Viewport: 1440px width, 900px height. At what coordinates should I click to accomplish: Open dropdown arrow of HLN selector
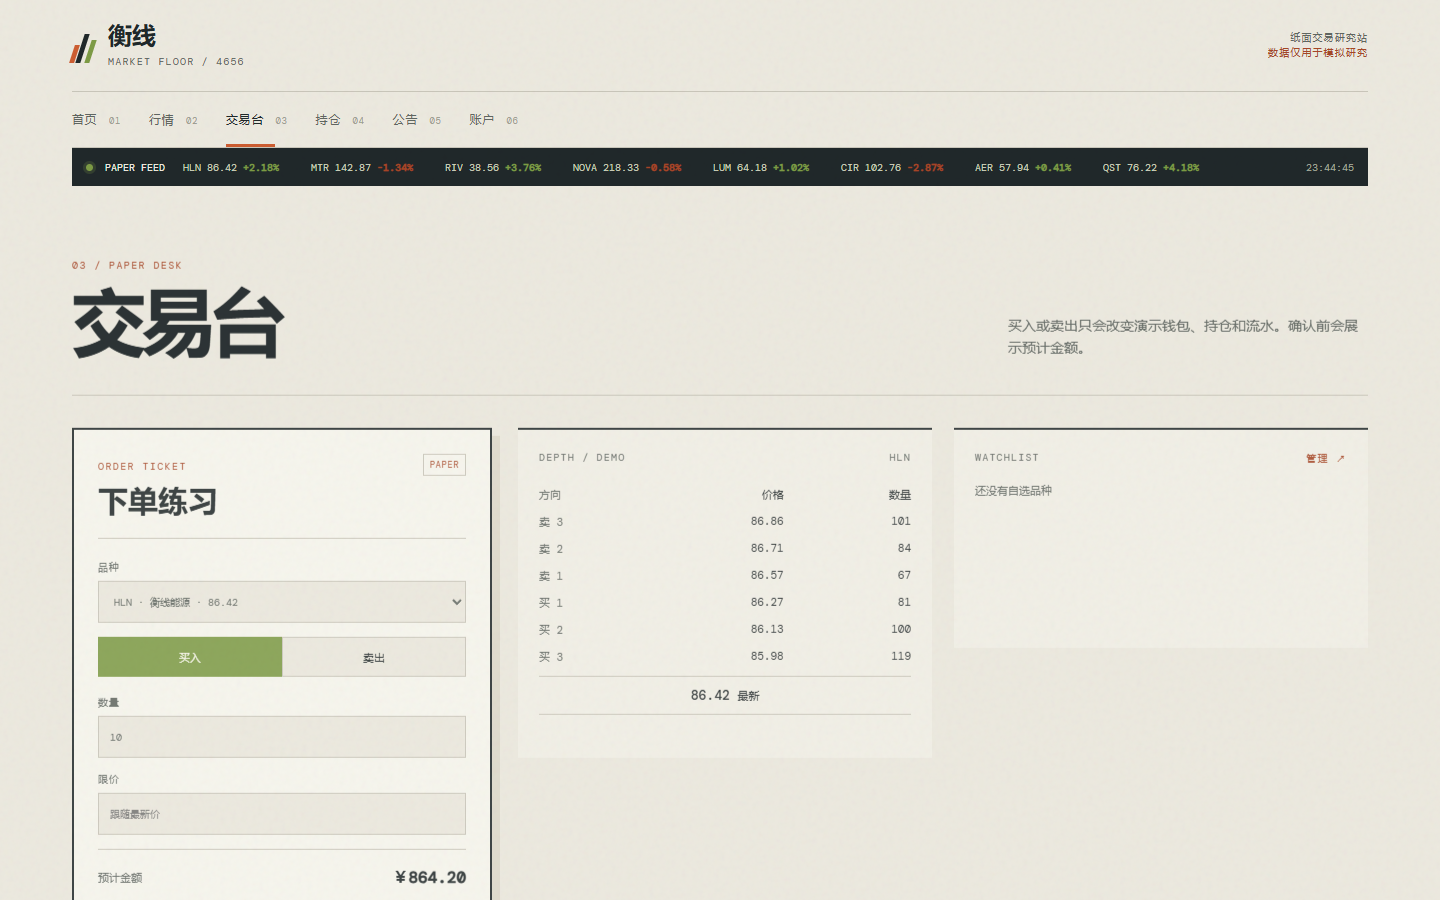(456, 602)
